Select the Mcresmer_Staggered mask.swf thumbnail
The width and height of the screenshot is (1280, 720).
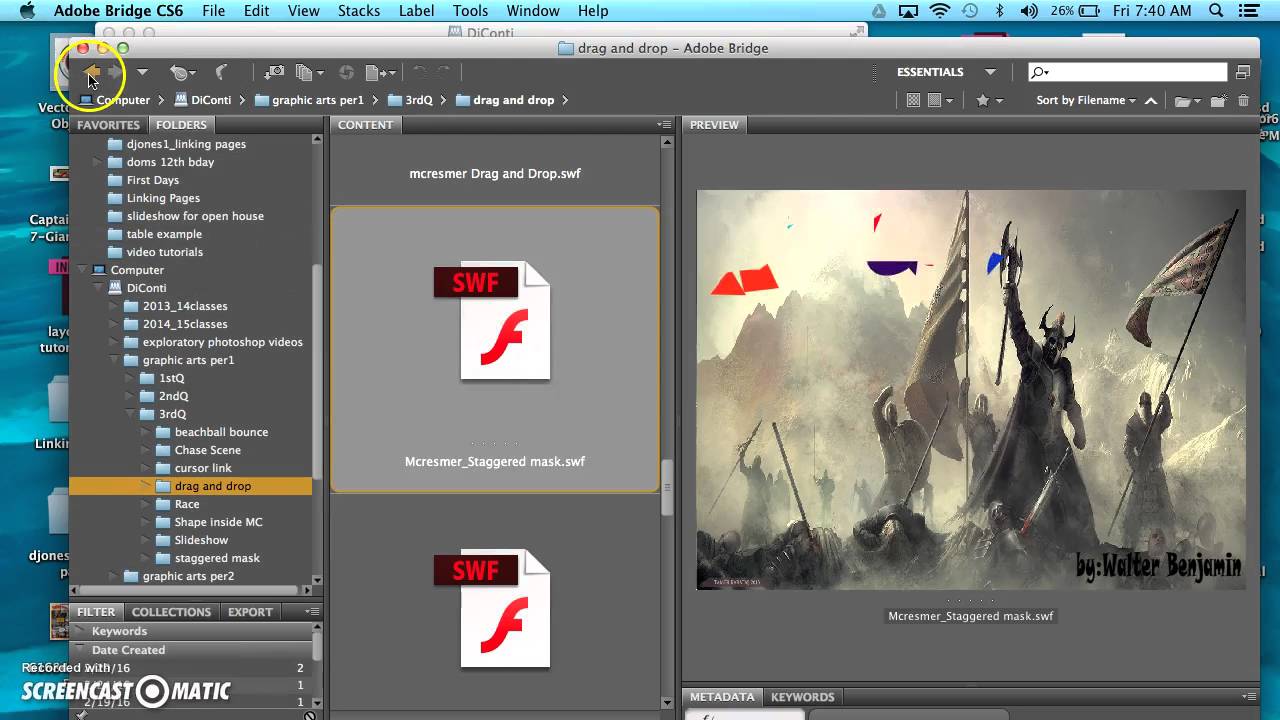495,350
